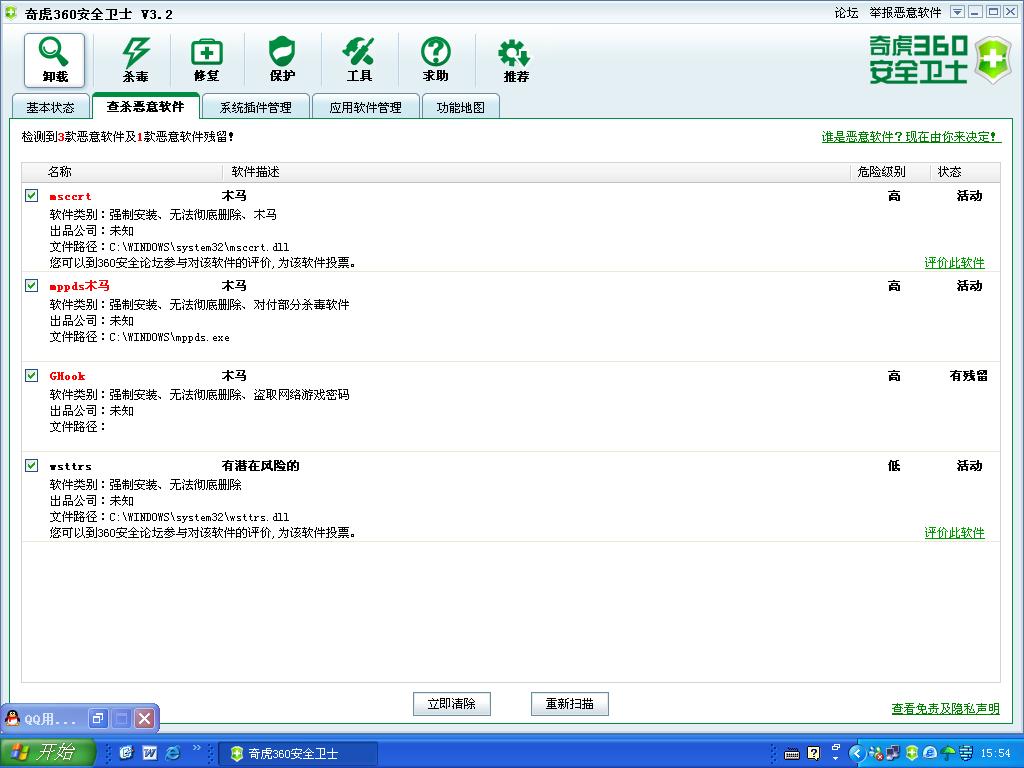This screenshot has height=768, width=1024.
Task: Switch to the 系统插件管理 tab
Action: coord(255,107)
